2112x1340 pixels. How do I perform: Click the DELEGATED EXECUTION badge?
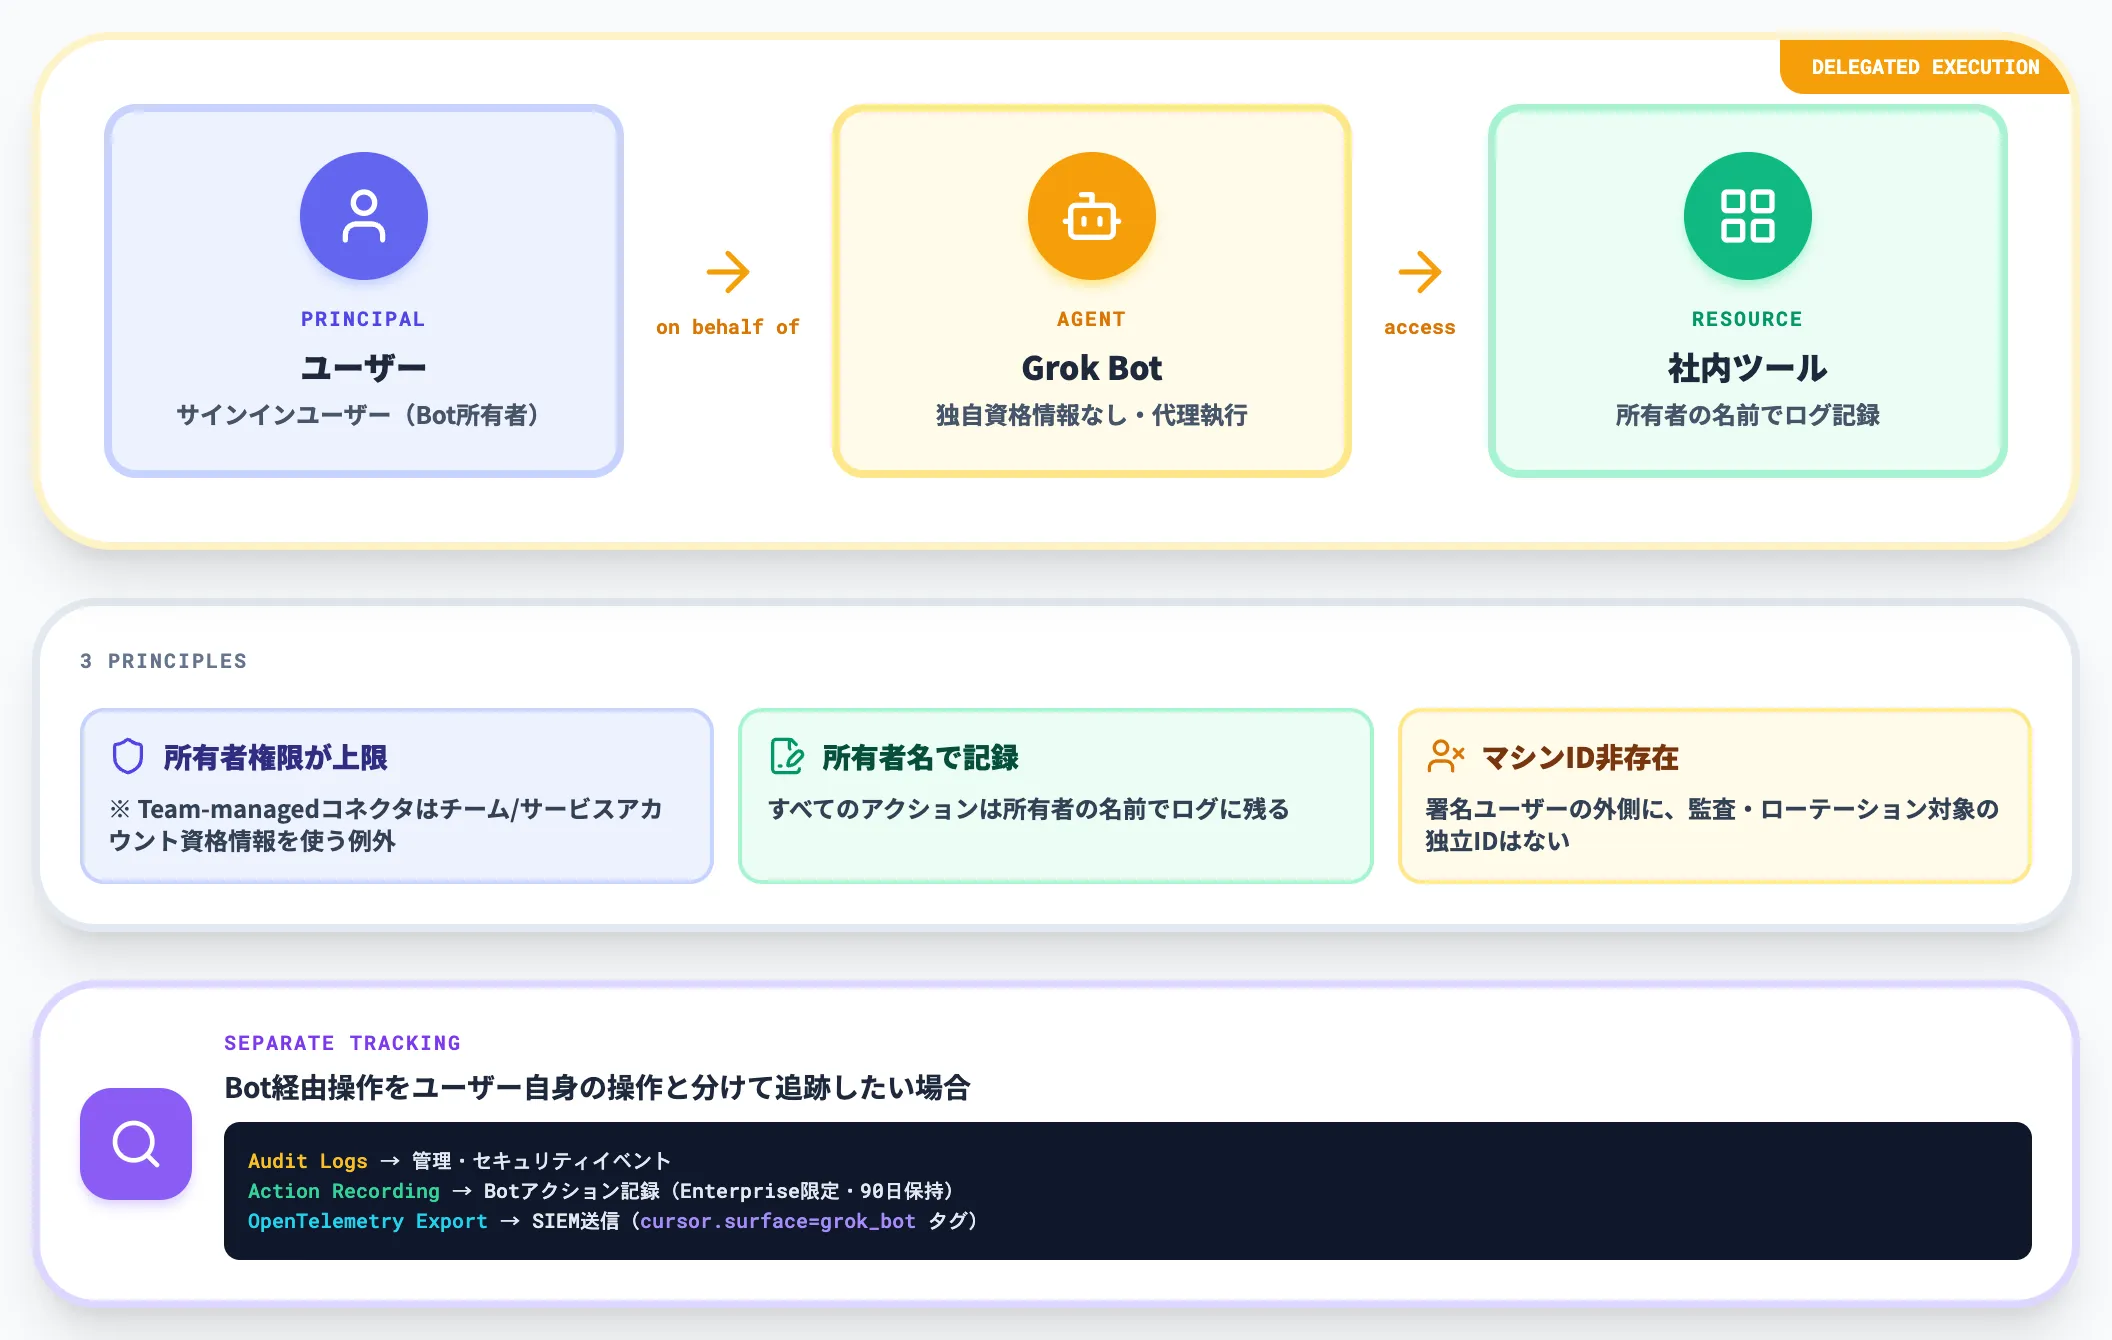1925,67
